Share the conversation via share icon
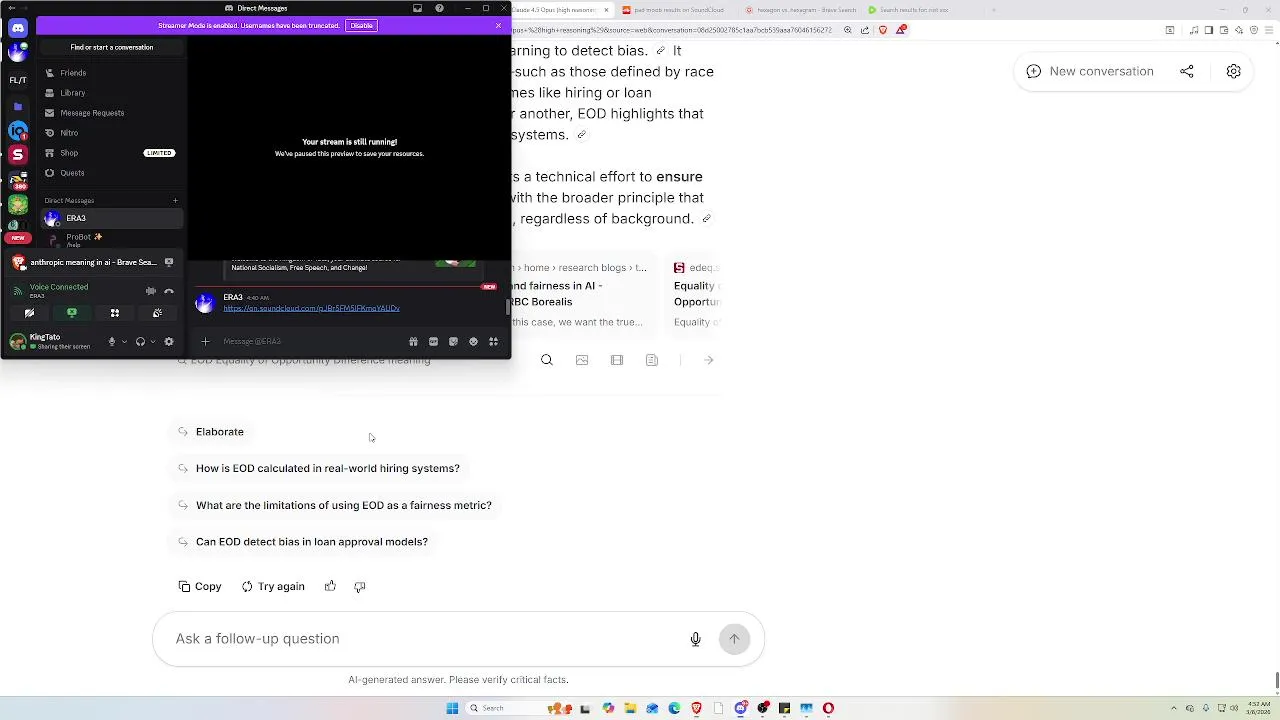 (x=1187, y=71)
